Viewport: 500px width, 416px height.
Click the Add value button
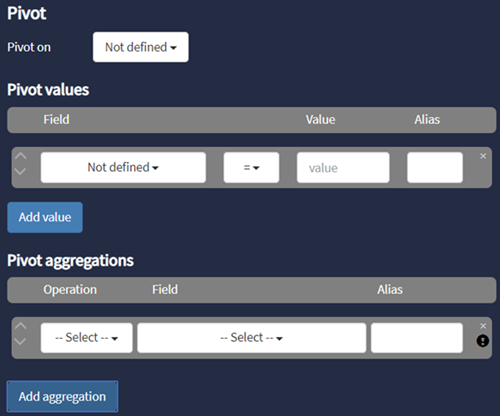(45, 217)
